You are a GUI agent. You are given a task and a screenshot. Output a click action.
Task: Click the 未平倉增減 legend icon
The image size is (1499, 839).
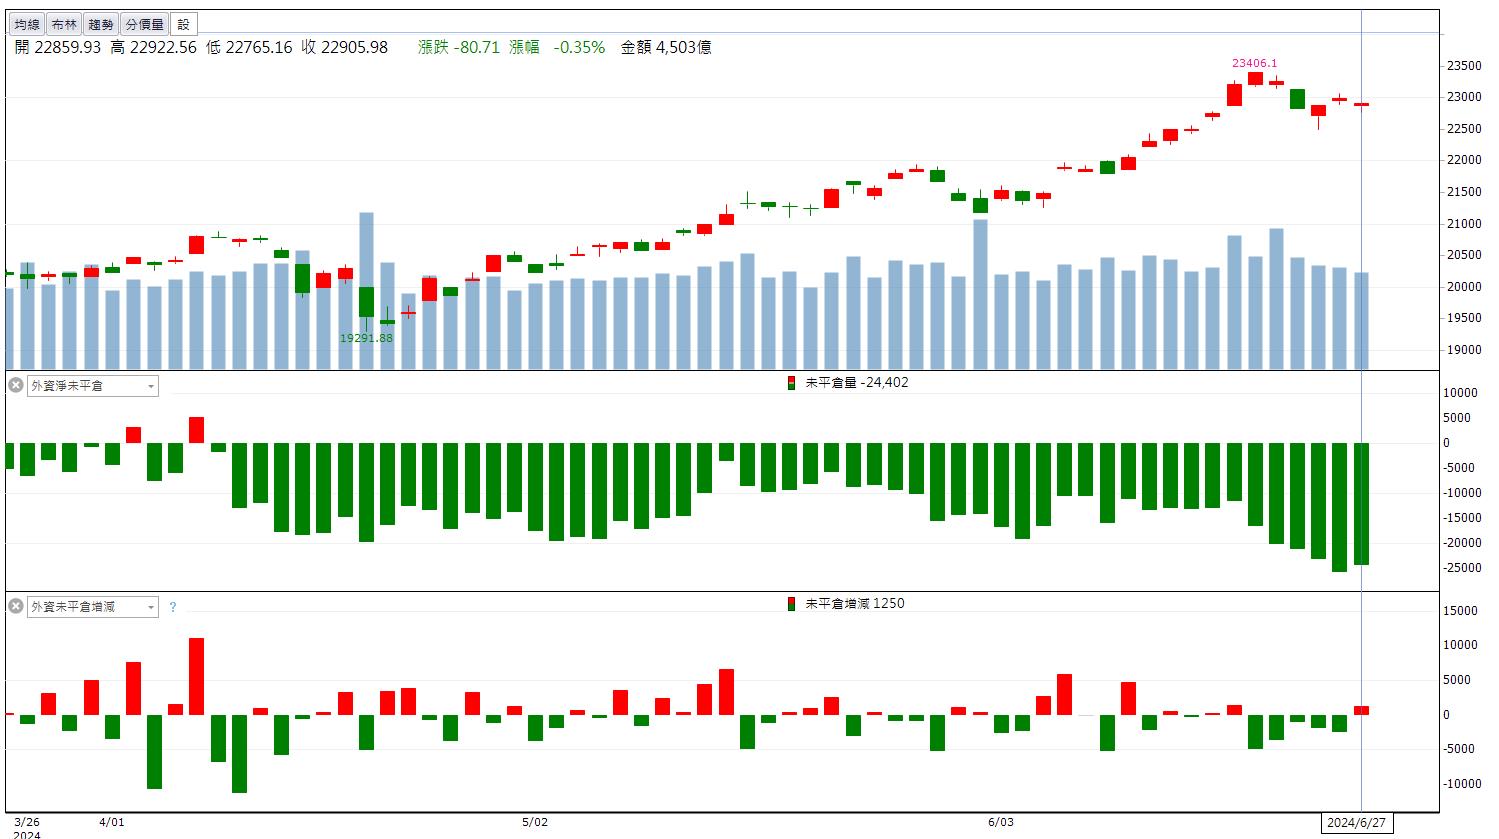(x=792, y=604)
